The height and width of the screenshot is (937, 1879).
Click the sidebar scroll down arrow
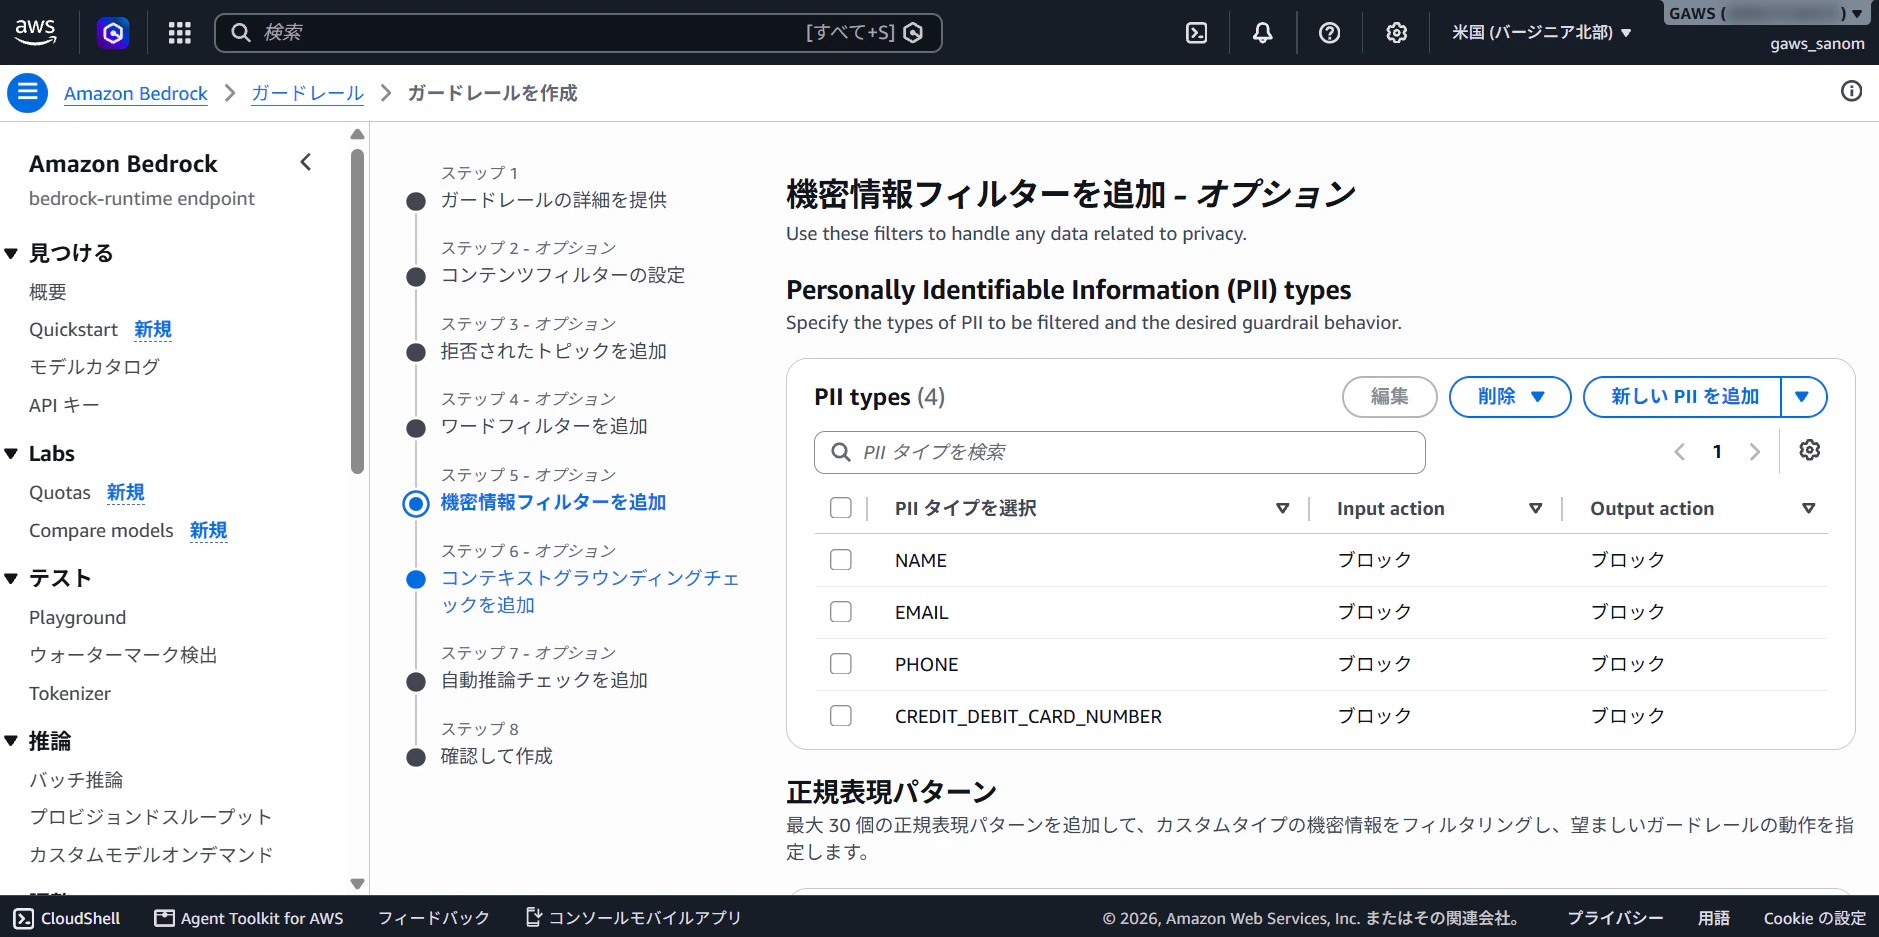(x=358, y=884)
